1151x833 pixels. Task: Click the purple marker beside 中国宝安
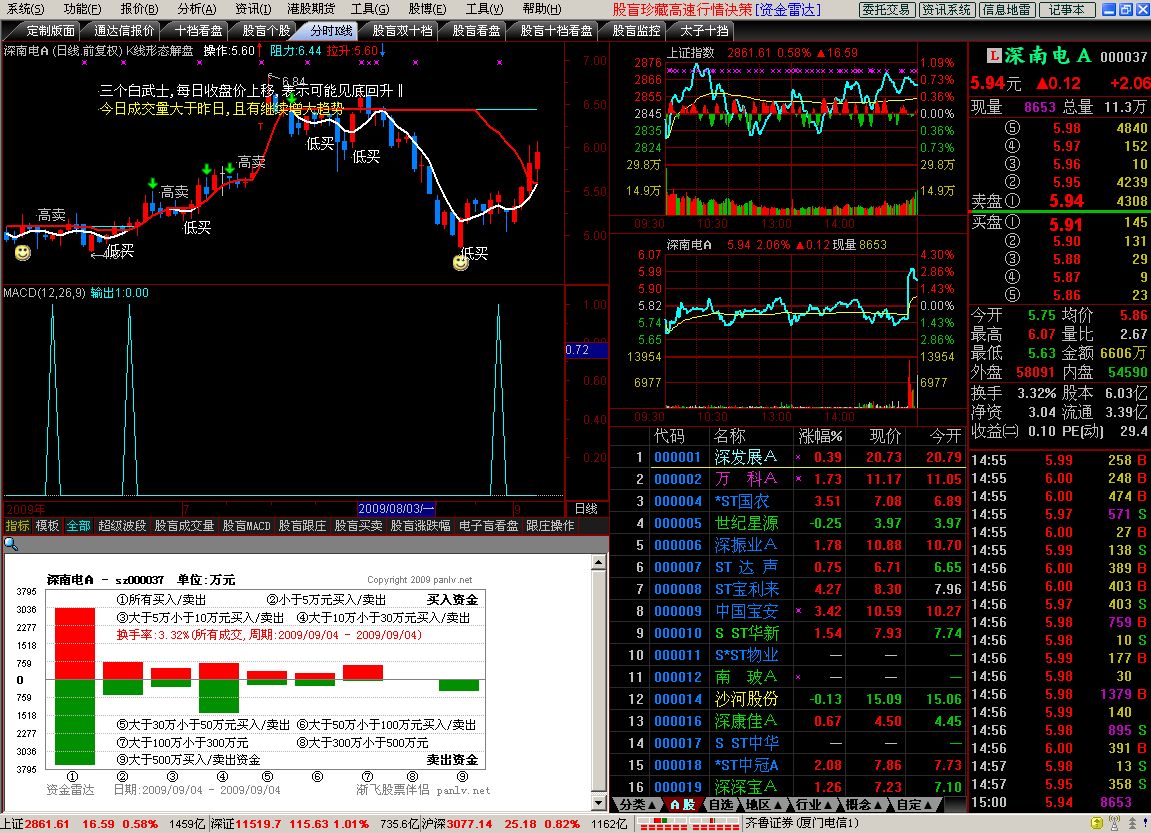click(798, 611)
